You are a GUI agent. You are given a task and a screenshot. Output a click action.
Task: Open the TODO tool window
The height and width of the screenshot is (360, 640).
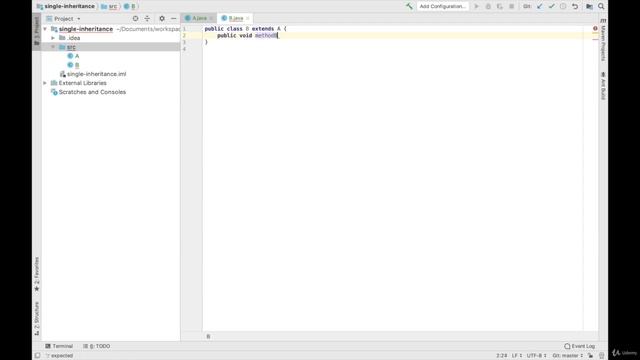coord(97,346)
